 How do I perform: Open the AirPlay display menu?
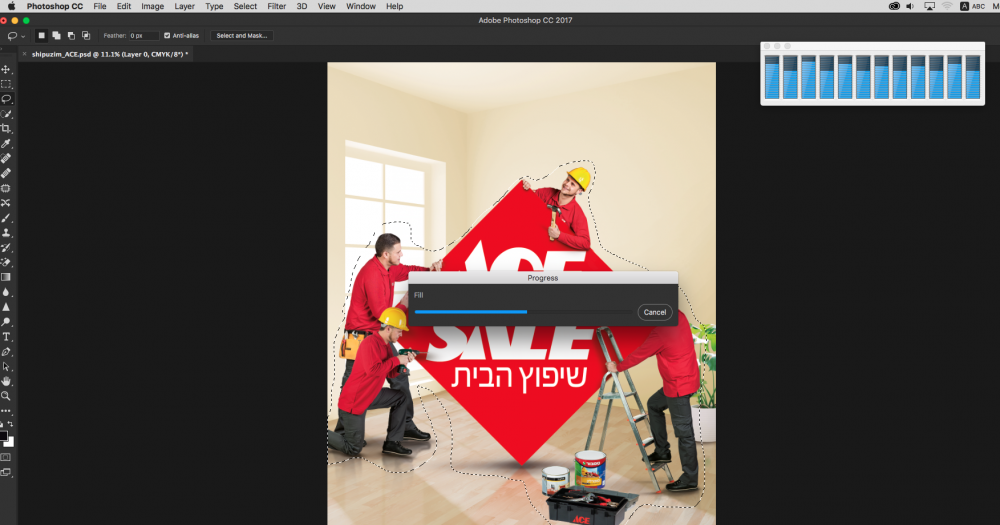point(929,6)
